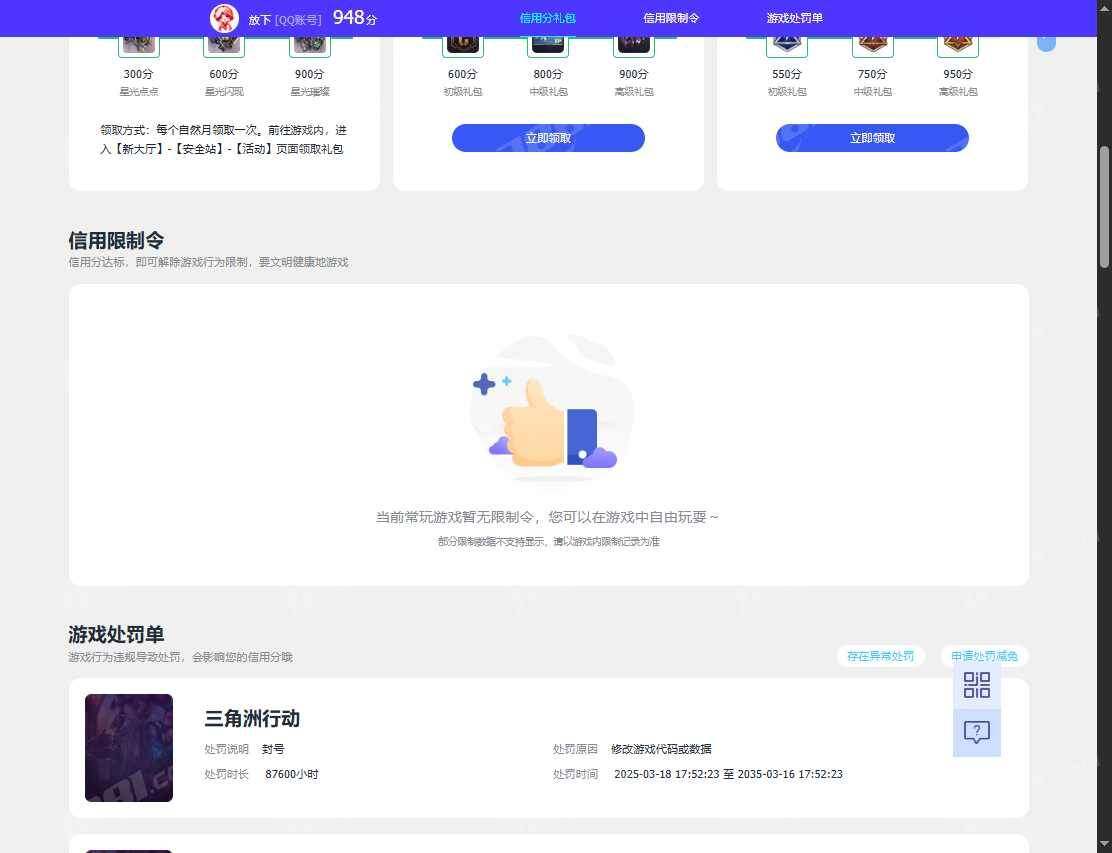Click the 三角洲行动 game cover thumbnail
Screen dimensions: 1112x853
[x=129, y=747]
